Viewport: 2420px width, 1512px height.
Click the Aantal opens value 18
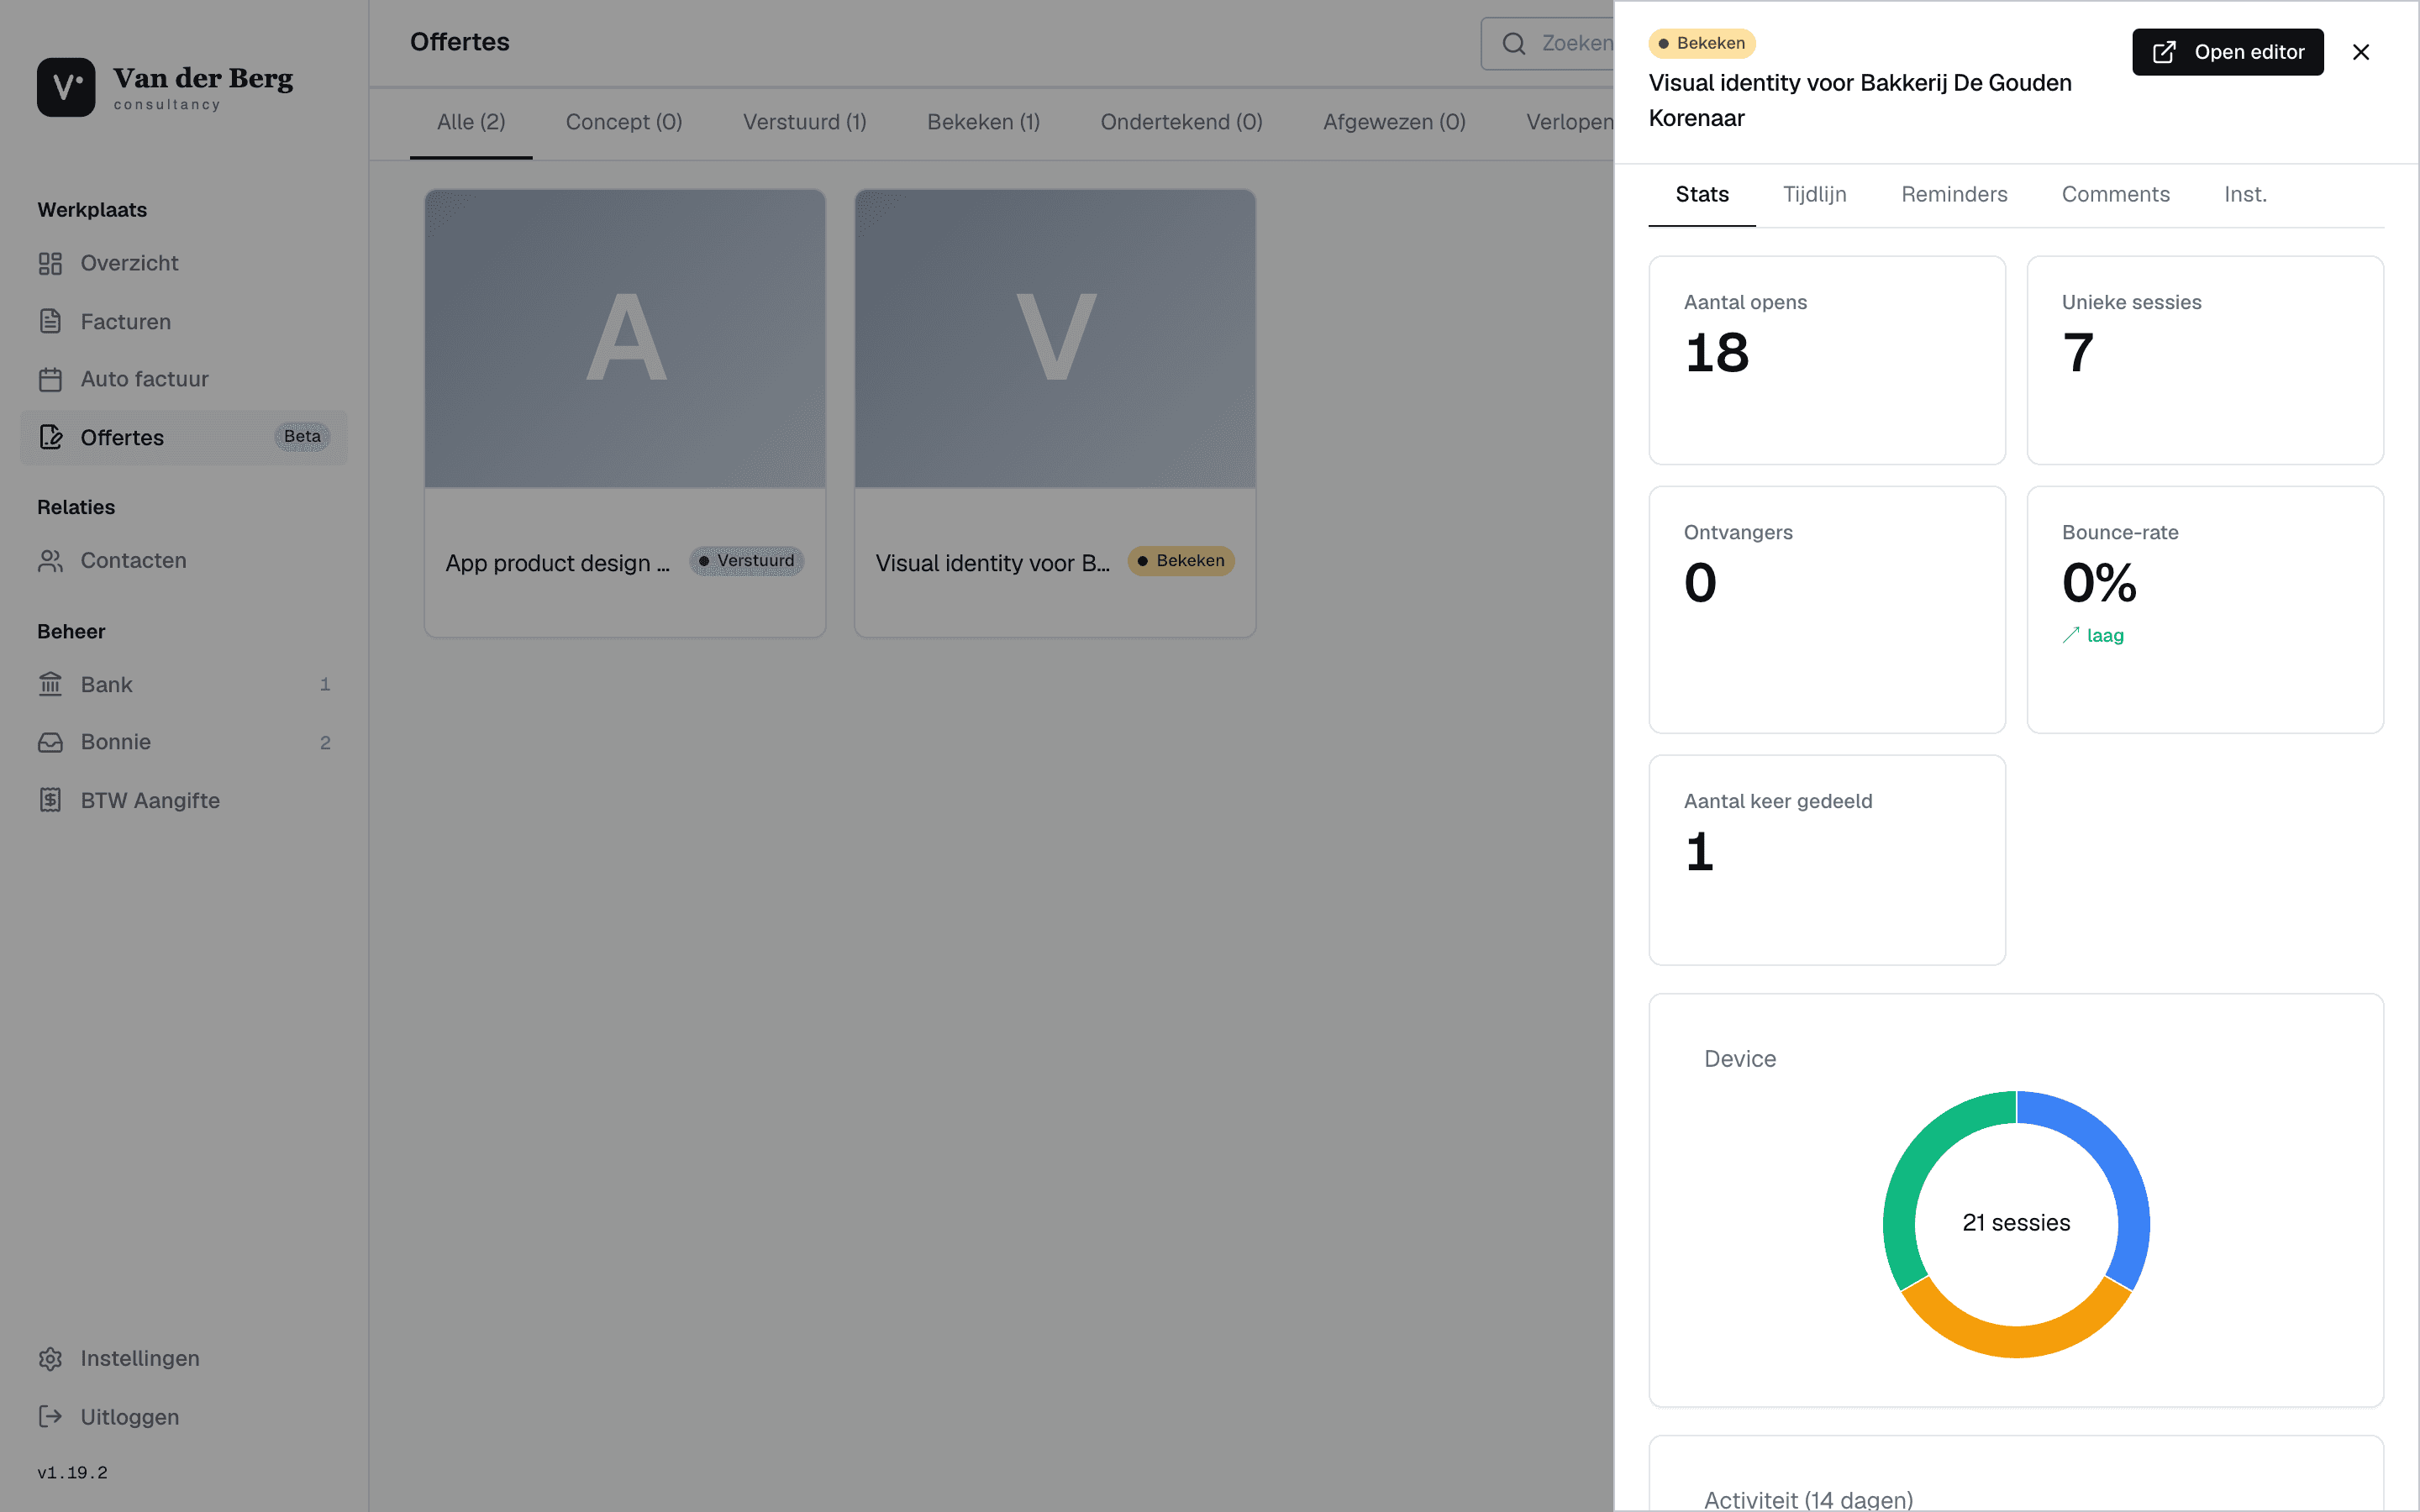pos(1717,353)
